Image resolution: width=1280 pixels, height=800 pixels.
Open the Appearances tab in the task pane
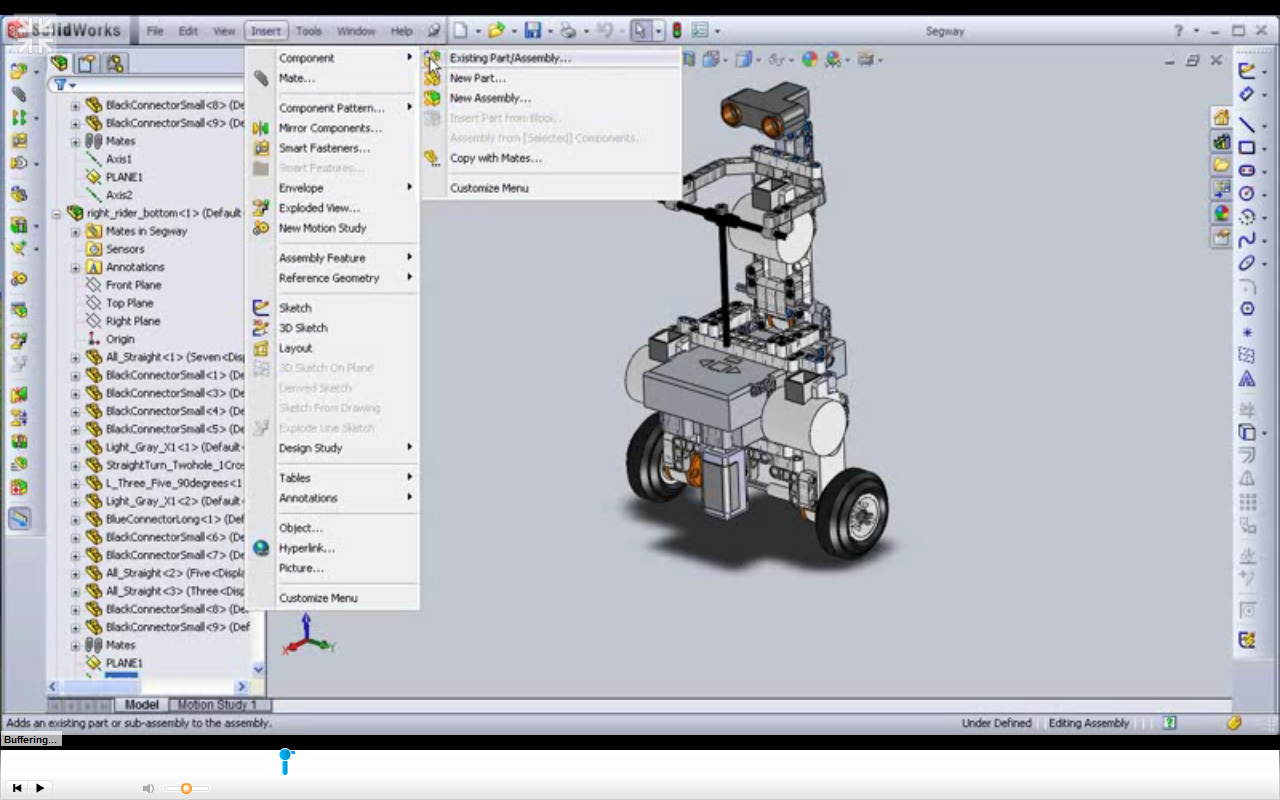pos(1221,213)
